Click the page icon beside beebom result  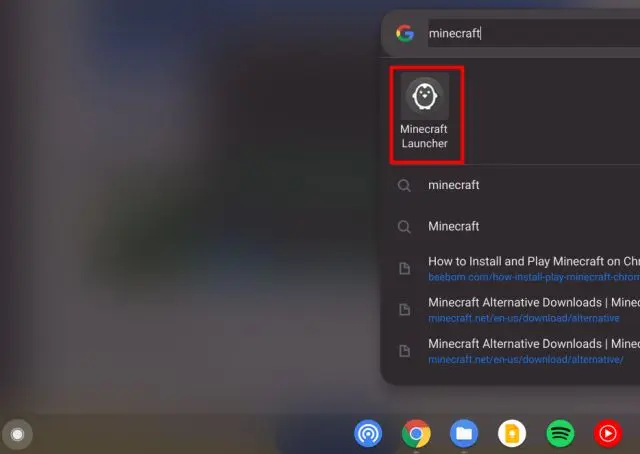404,269
